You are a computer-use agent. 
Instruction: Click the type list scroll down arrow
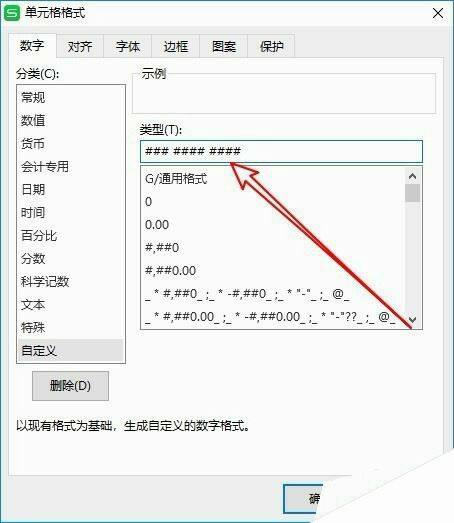click(x=413, y=320)
